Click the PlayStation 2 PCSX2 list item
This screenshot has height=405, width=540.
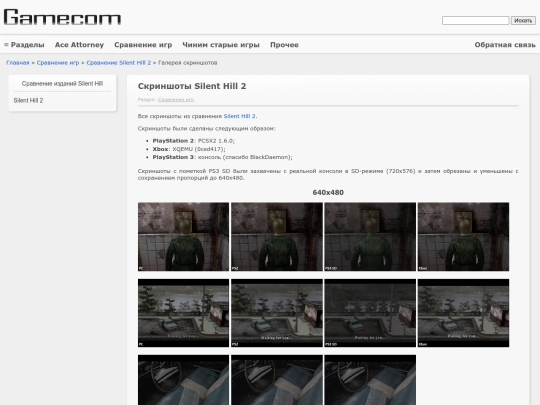pyautogui.click(x=194, y=141)
